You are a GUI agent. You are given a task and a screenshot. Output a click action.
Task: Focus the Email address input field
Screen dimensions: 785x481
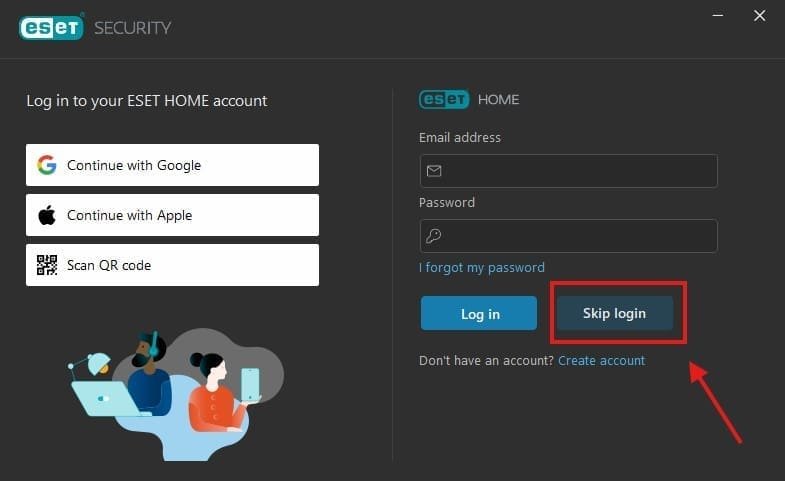pyautogui.click(x=568, y=171)
